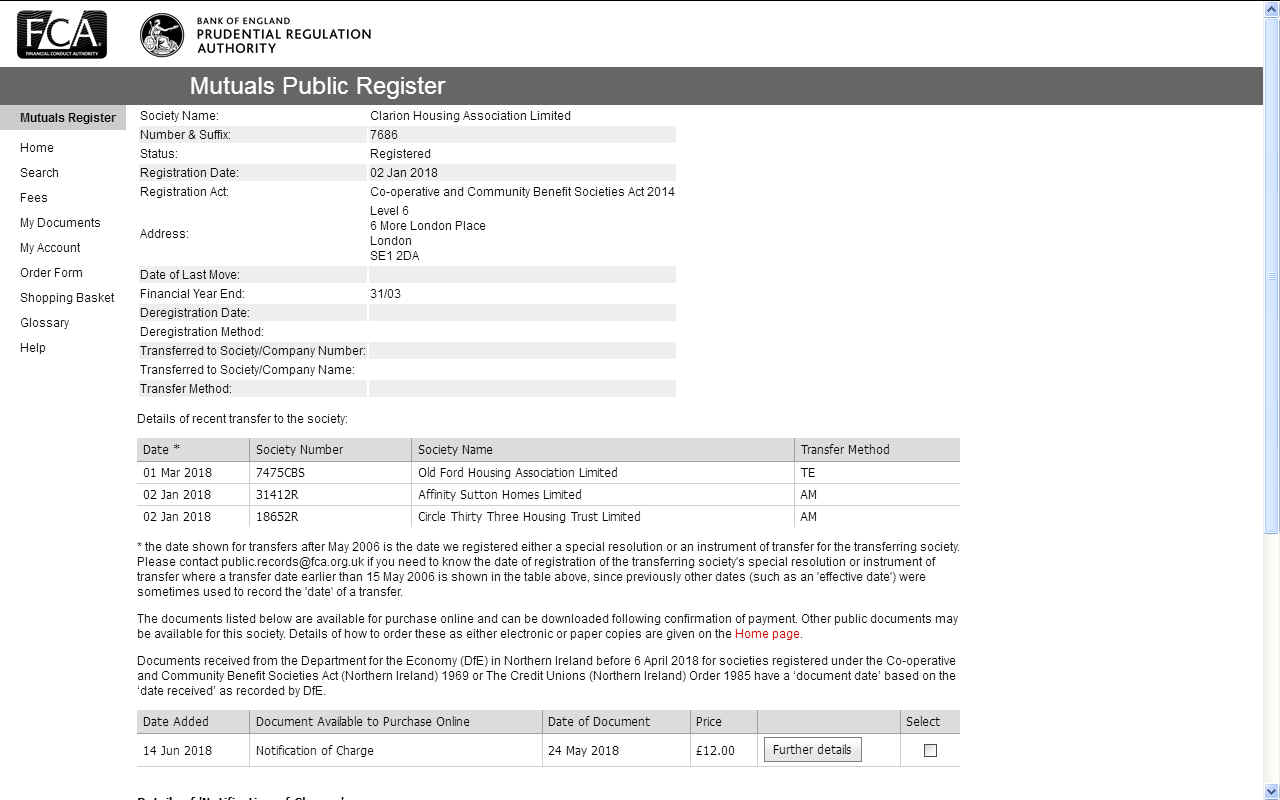Click Further details for Notification of Charge
1280x800 pixels.
coord(812,750)
